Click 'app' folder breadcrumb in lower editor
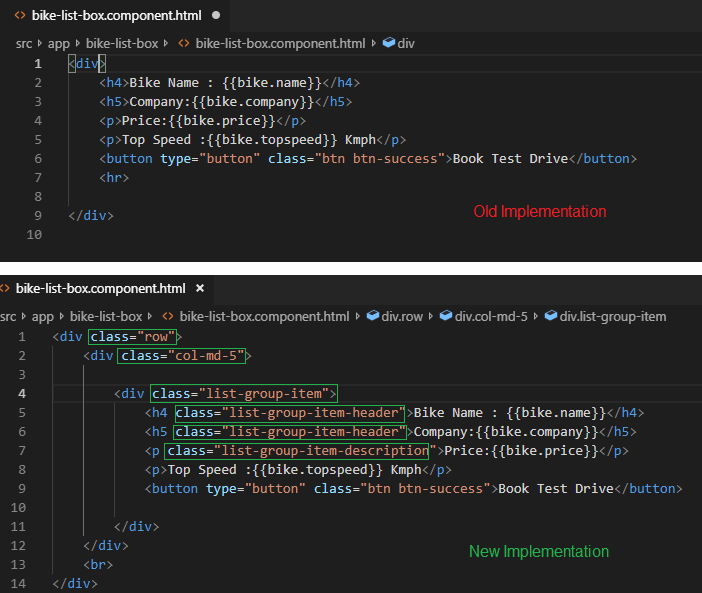This screenshot has width=702, height=593. pos(42,316)
